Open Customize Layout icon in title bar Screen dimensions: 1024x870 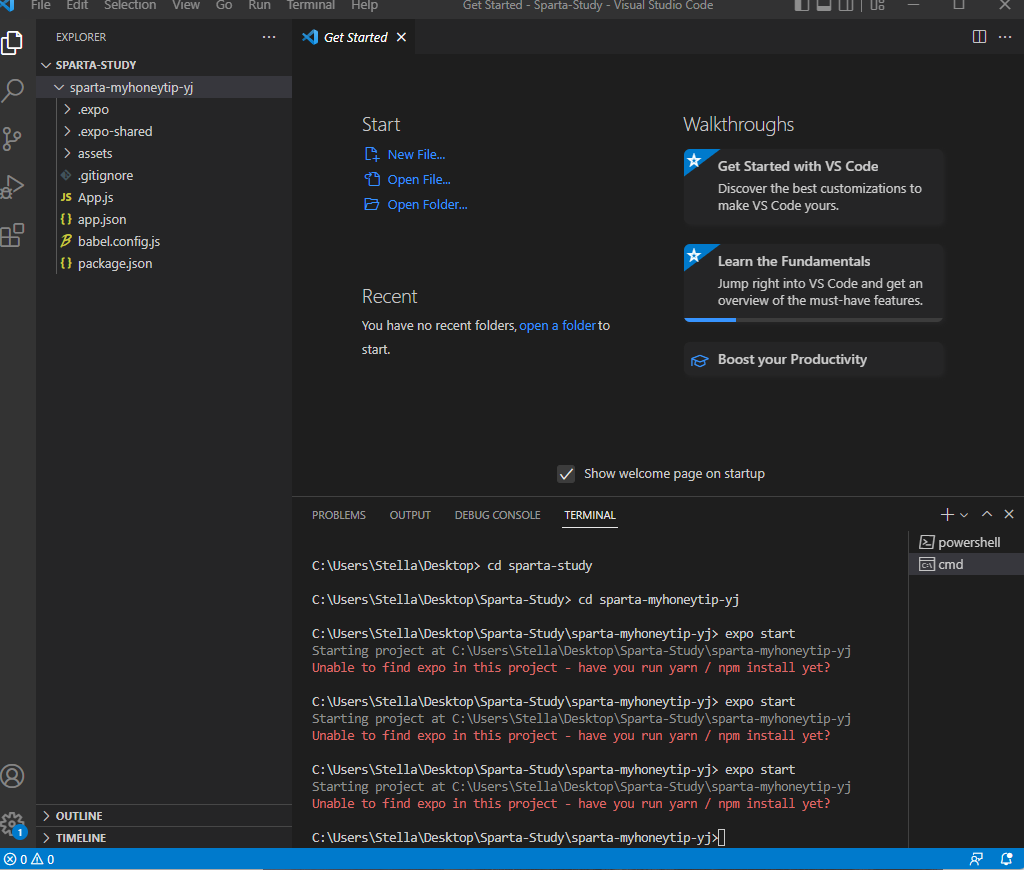pyautogui.click(x=877, y=5)
